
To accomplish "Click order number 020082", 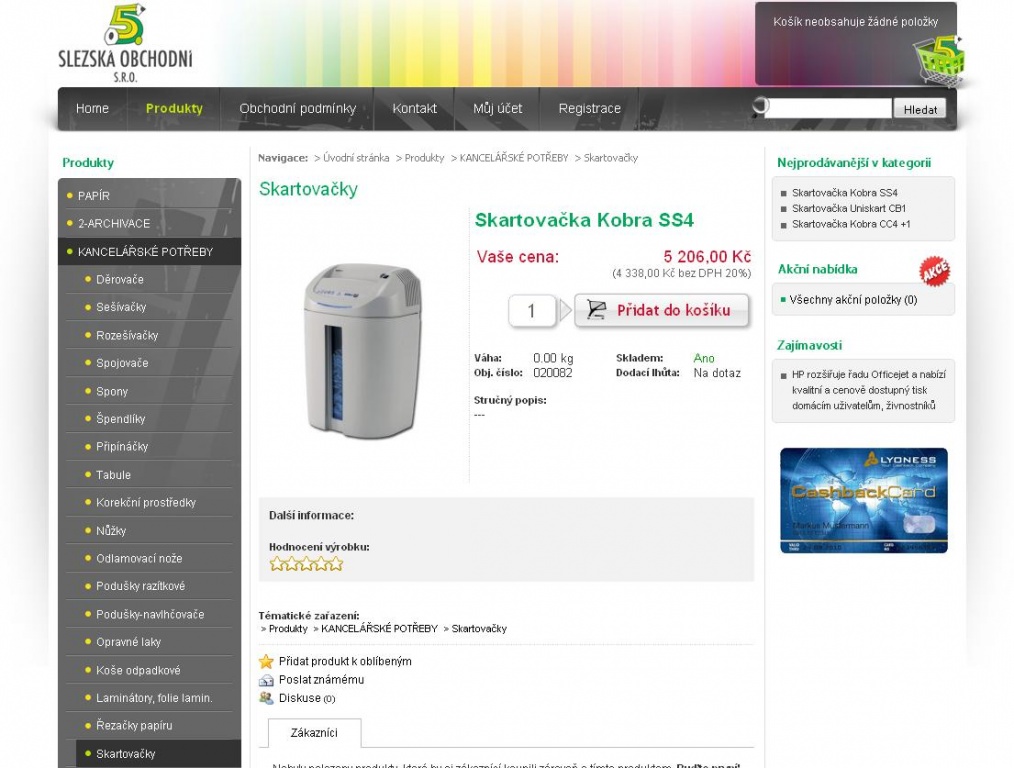I will point(553,373).
